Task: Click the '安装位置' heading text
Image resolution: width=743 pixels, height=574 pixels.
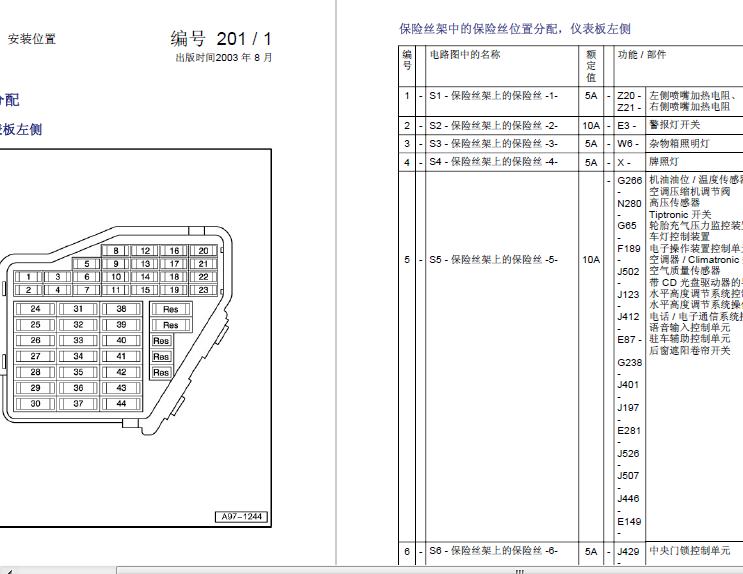Action: 32,39
